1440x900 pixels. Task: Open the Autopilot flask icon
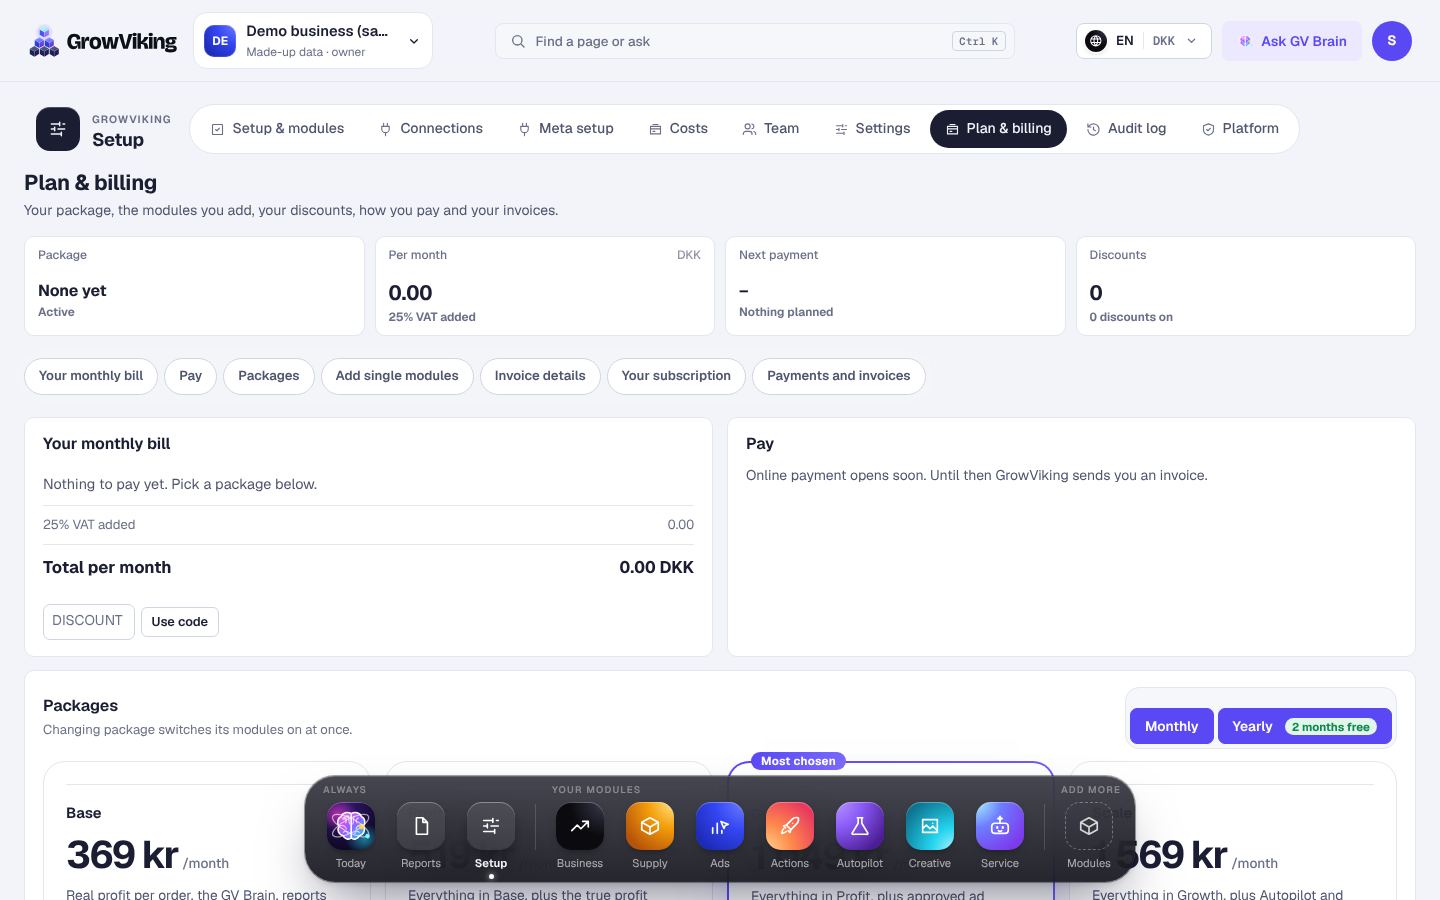pyautogui.click(x=860, y=826)
